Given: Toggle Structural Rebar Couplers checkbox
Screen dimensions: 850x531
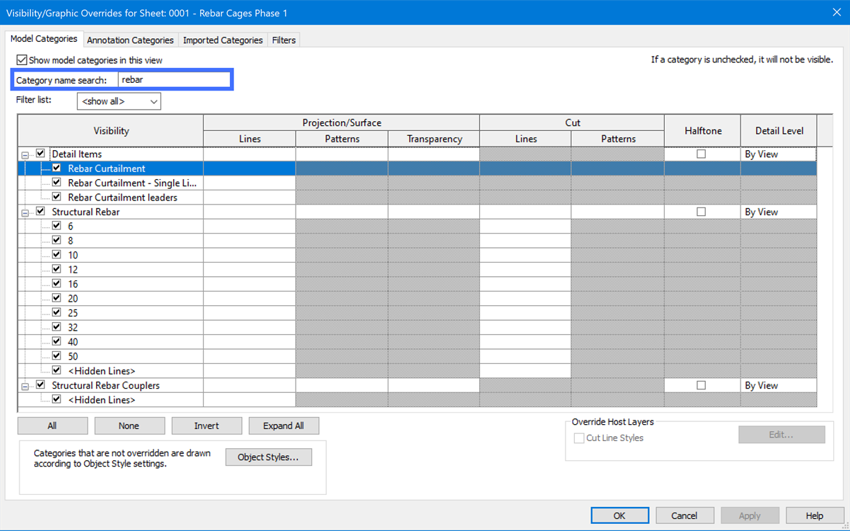Looking at the screenshot, I should pos(41,385).
